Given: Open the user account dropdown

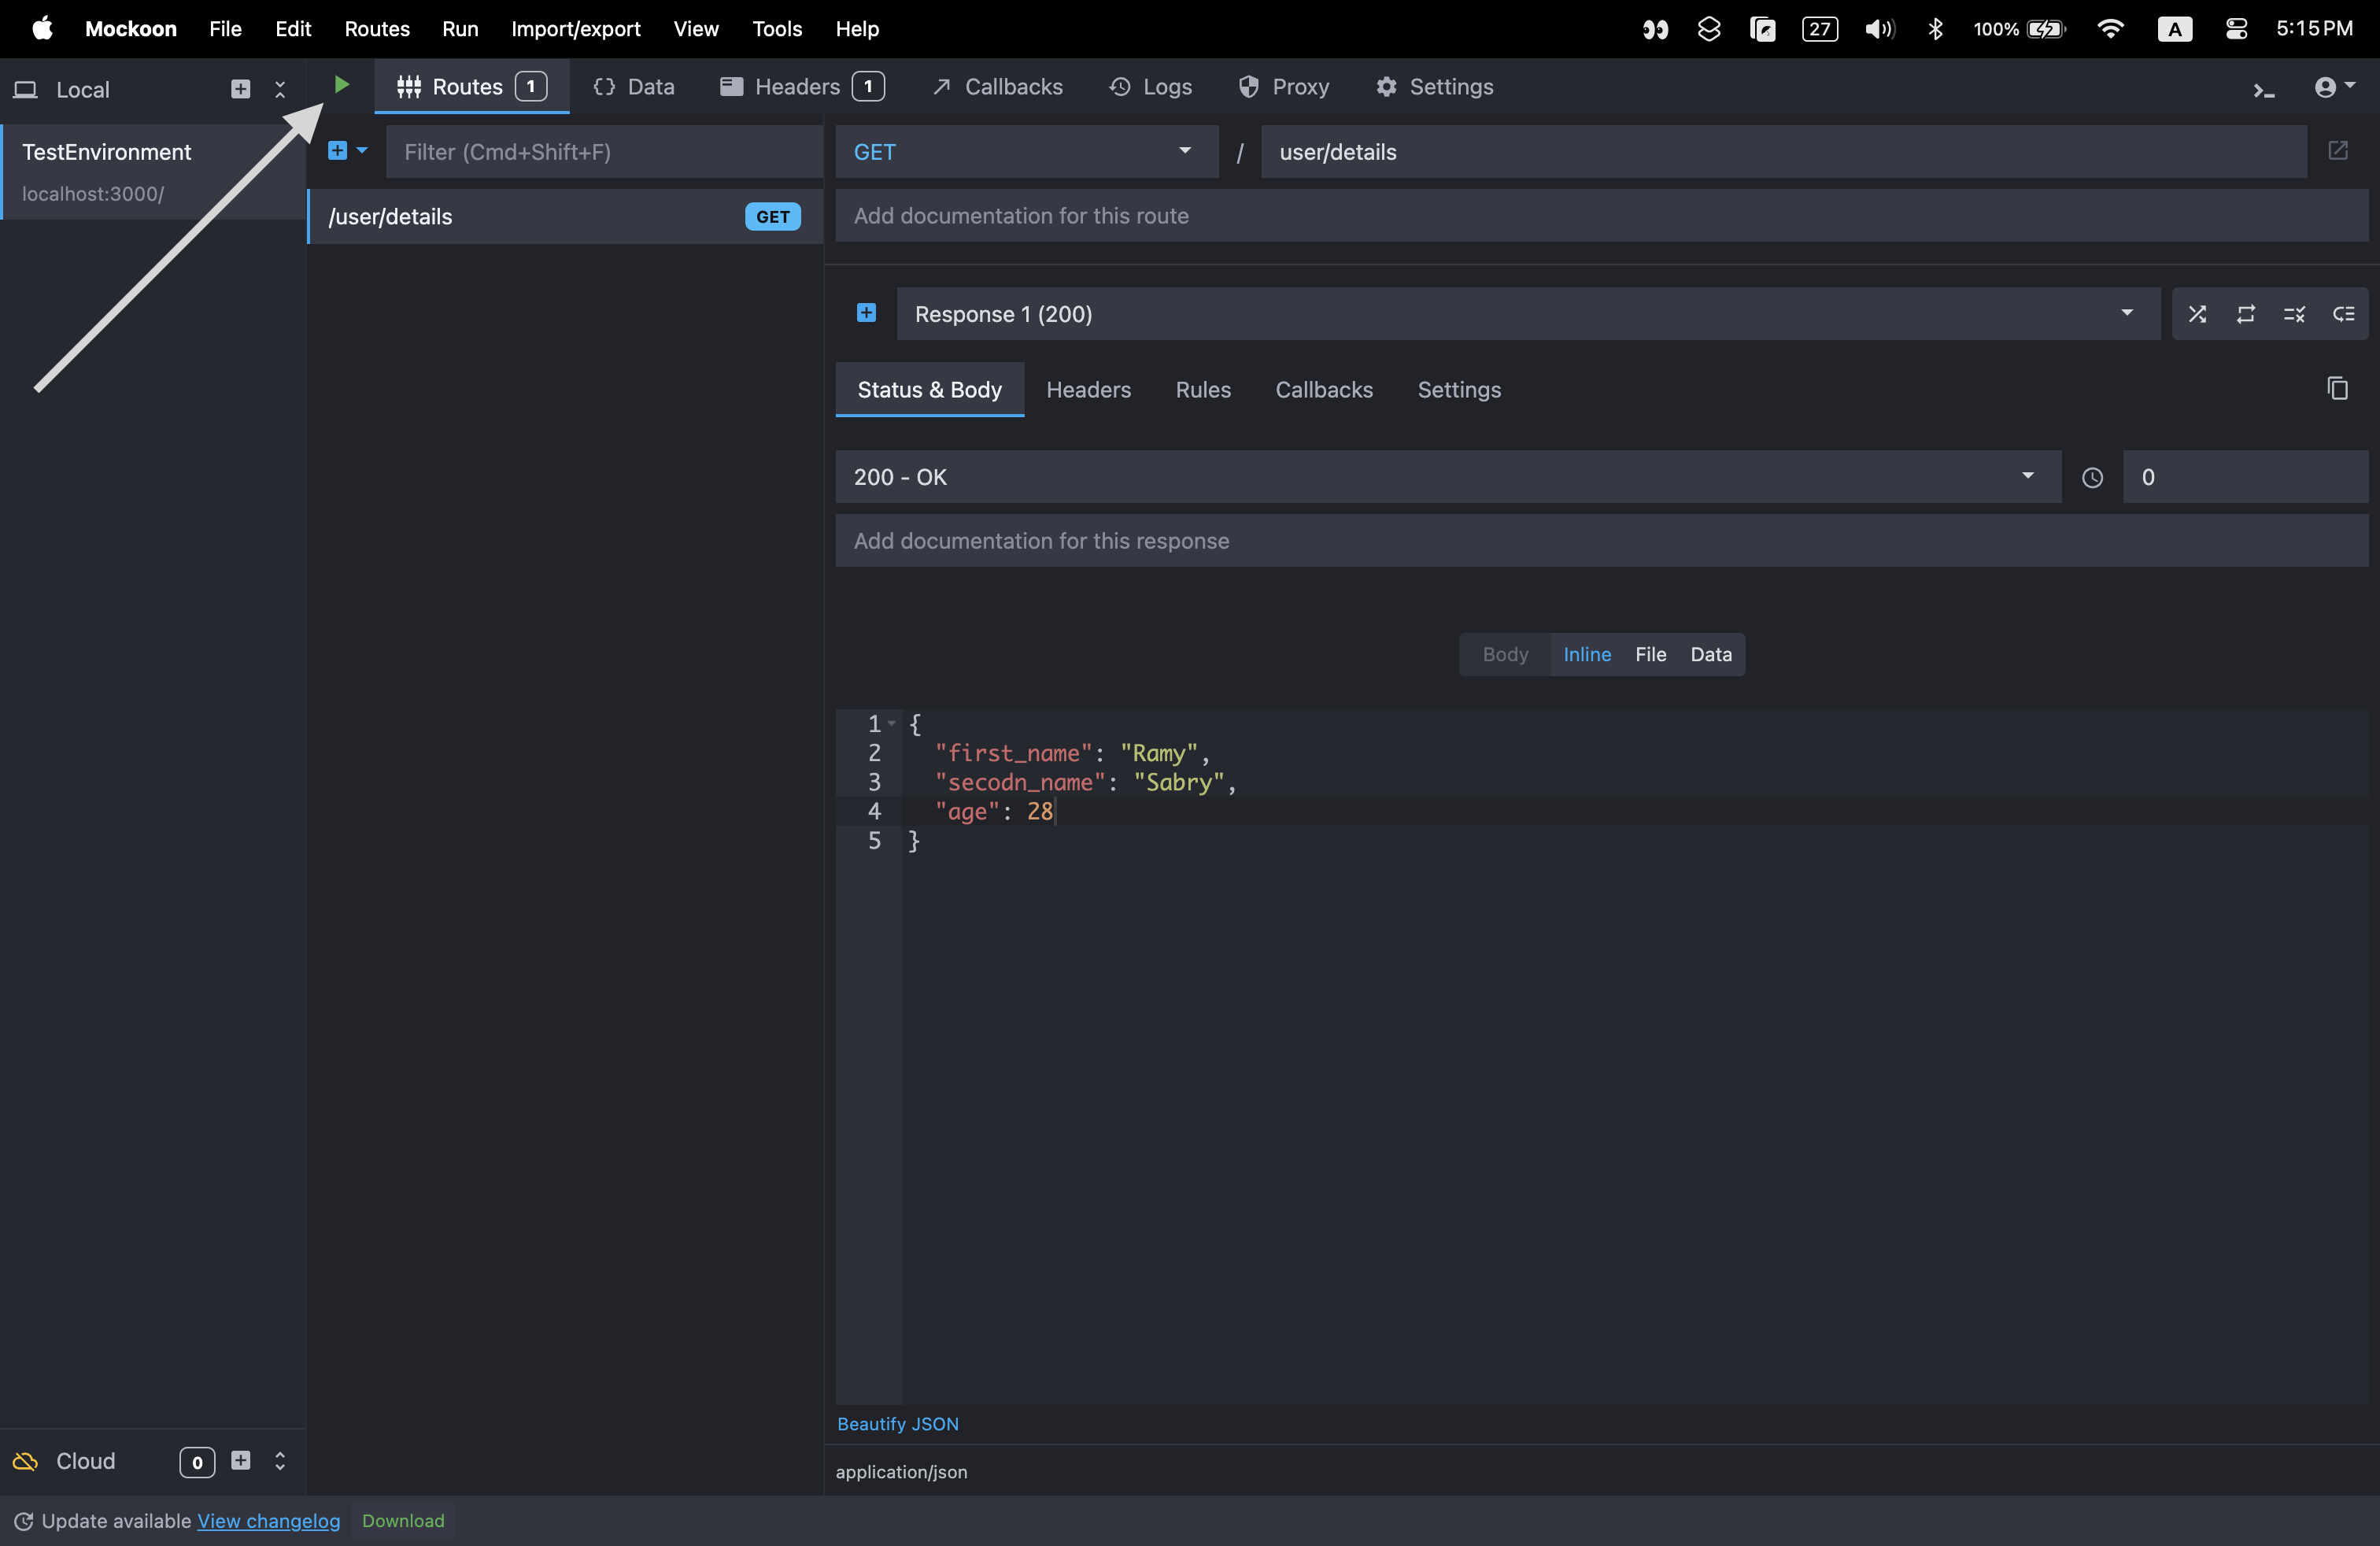Looking at the screenshot, I should (x=2335, y=88).
